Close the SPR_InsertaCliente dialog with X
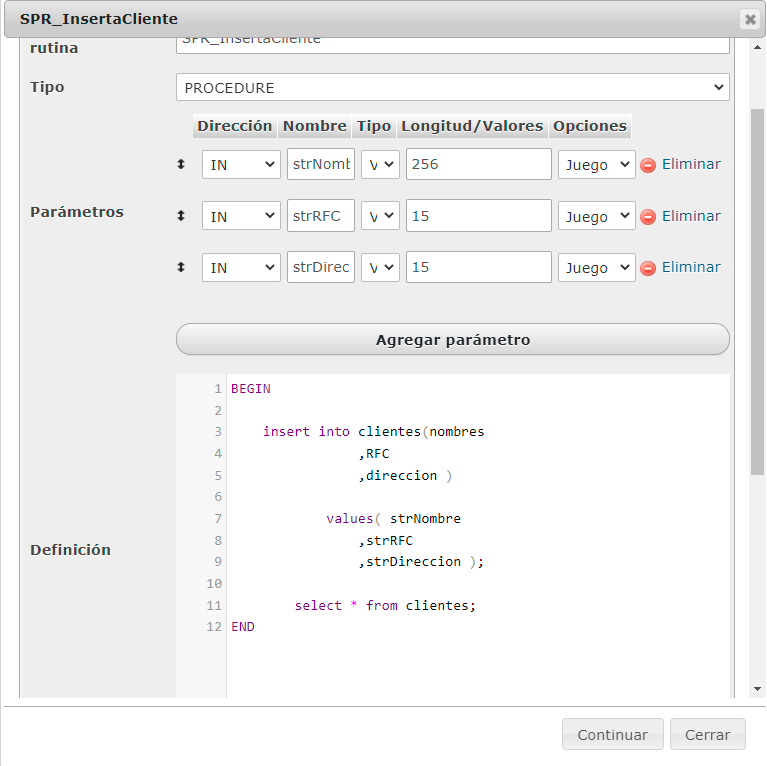767x766 pixels. click(750, 19)
